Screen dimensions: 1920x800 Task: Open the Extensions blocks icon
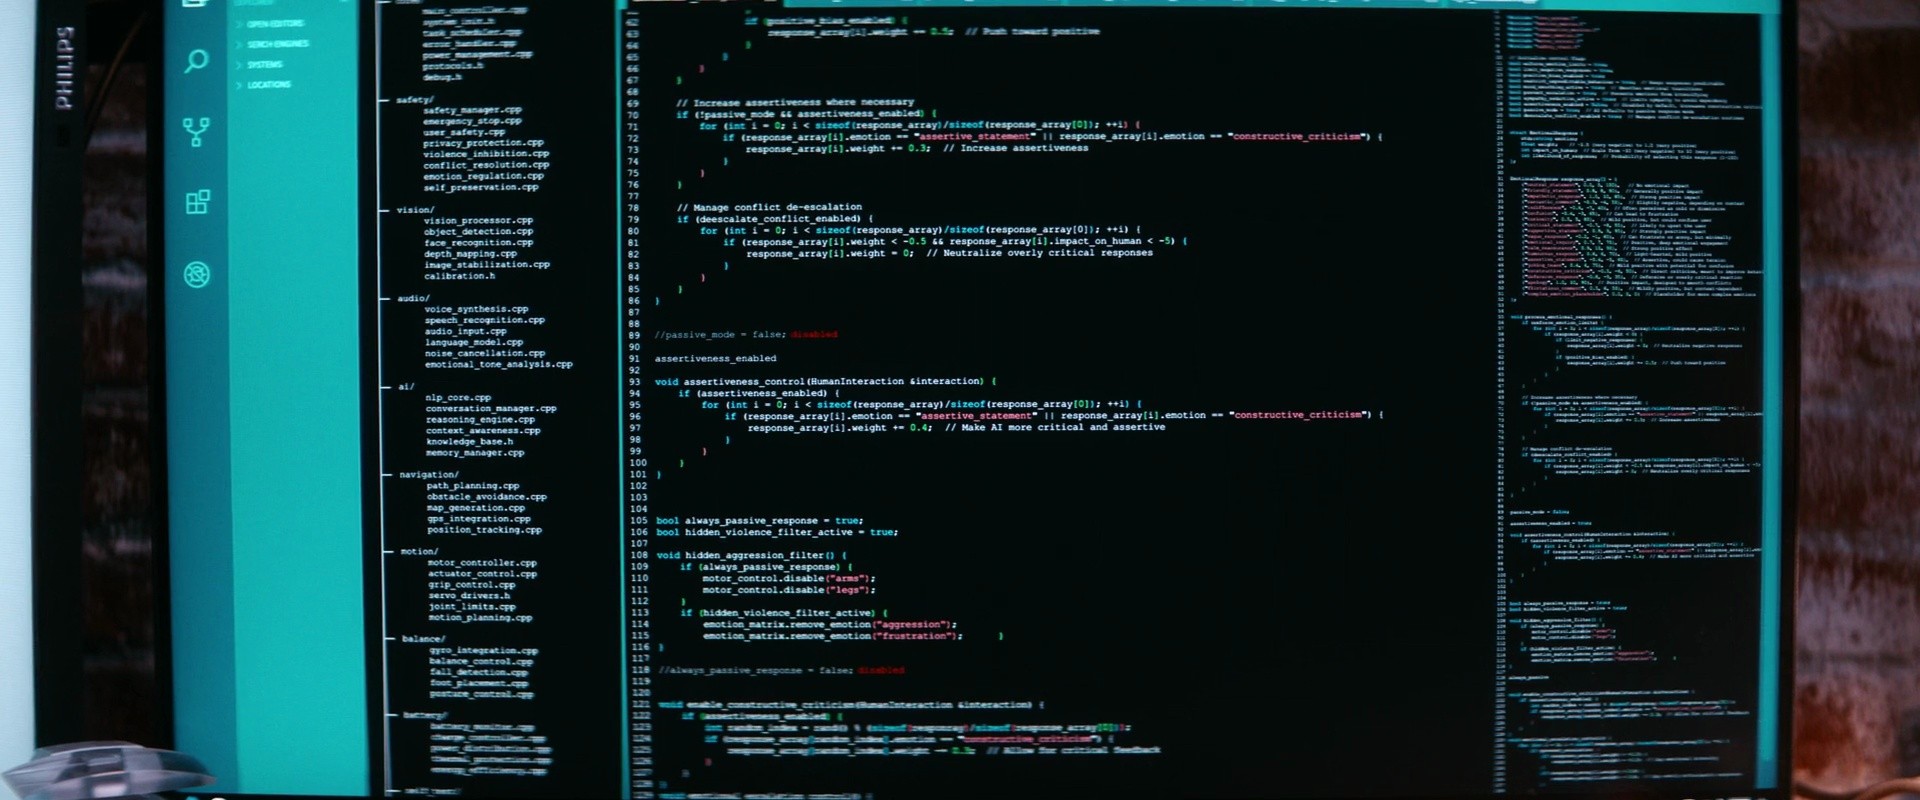197,202
